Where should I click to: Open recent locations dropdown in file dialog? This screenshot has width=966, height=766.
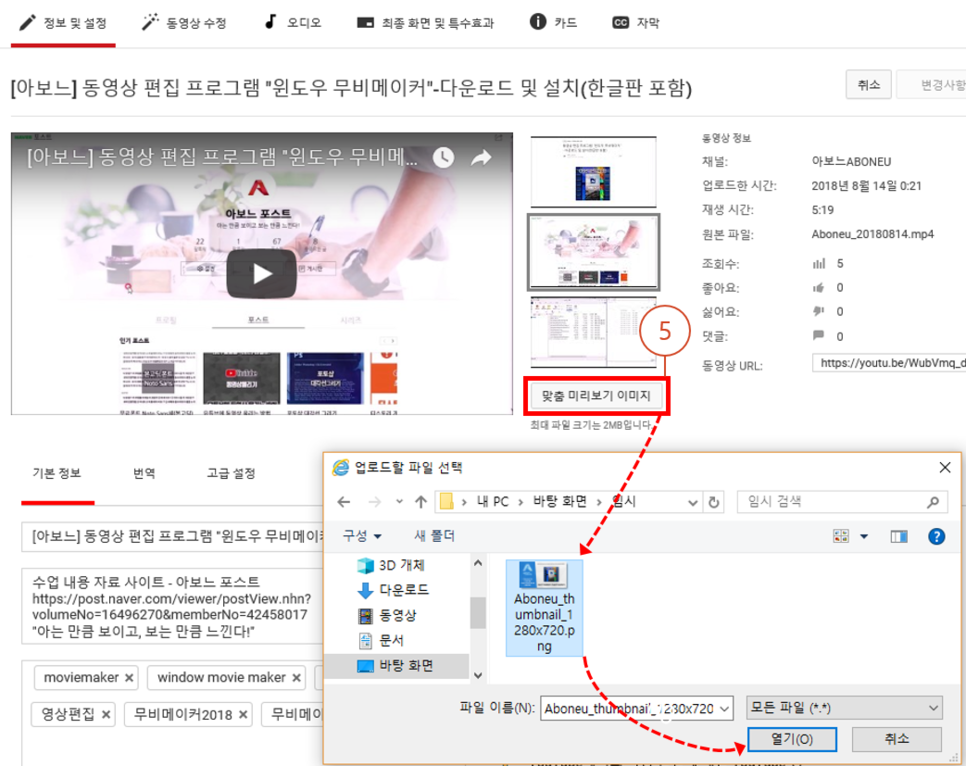(399, 502)
